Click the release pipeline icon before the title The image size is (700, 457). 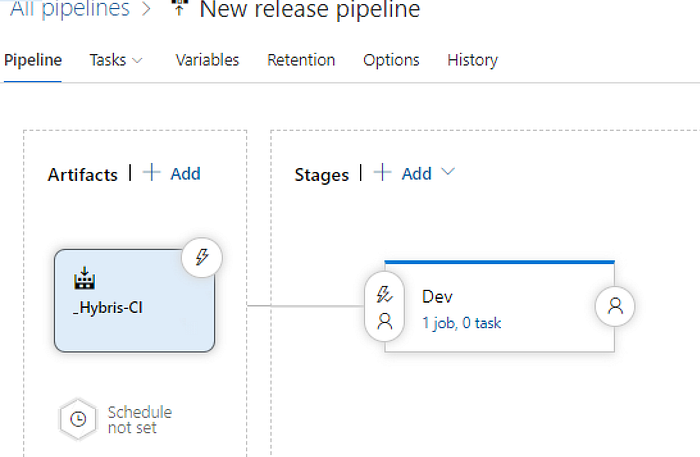point(179,7)
